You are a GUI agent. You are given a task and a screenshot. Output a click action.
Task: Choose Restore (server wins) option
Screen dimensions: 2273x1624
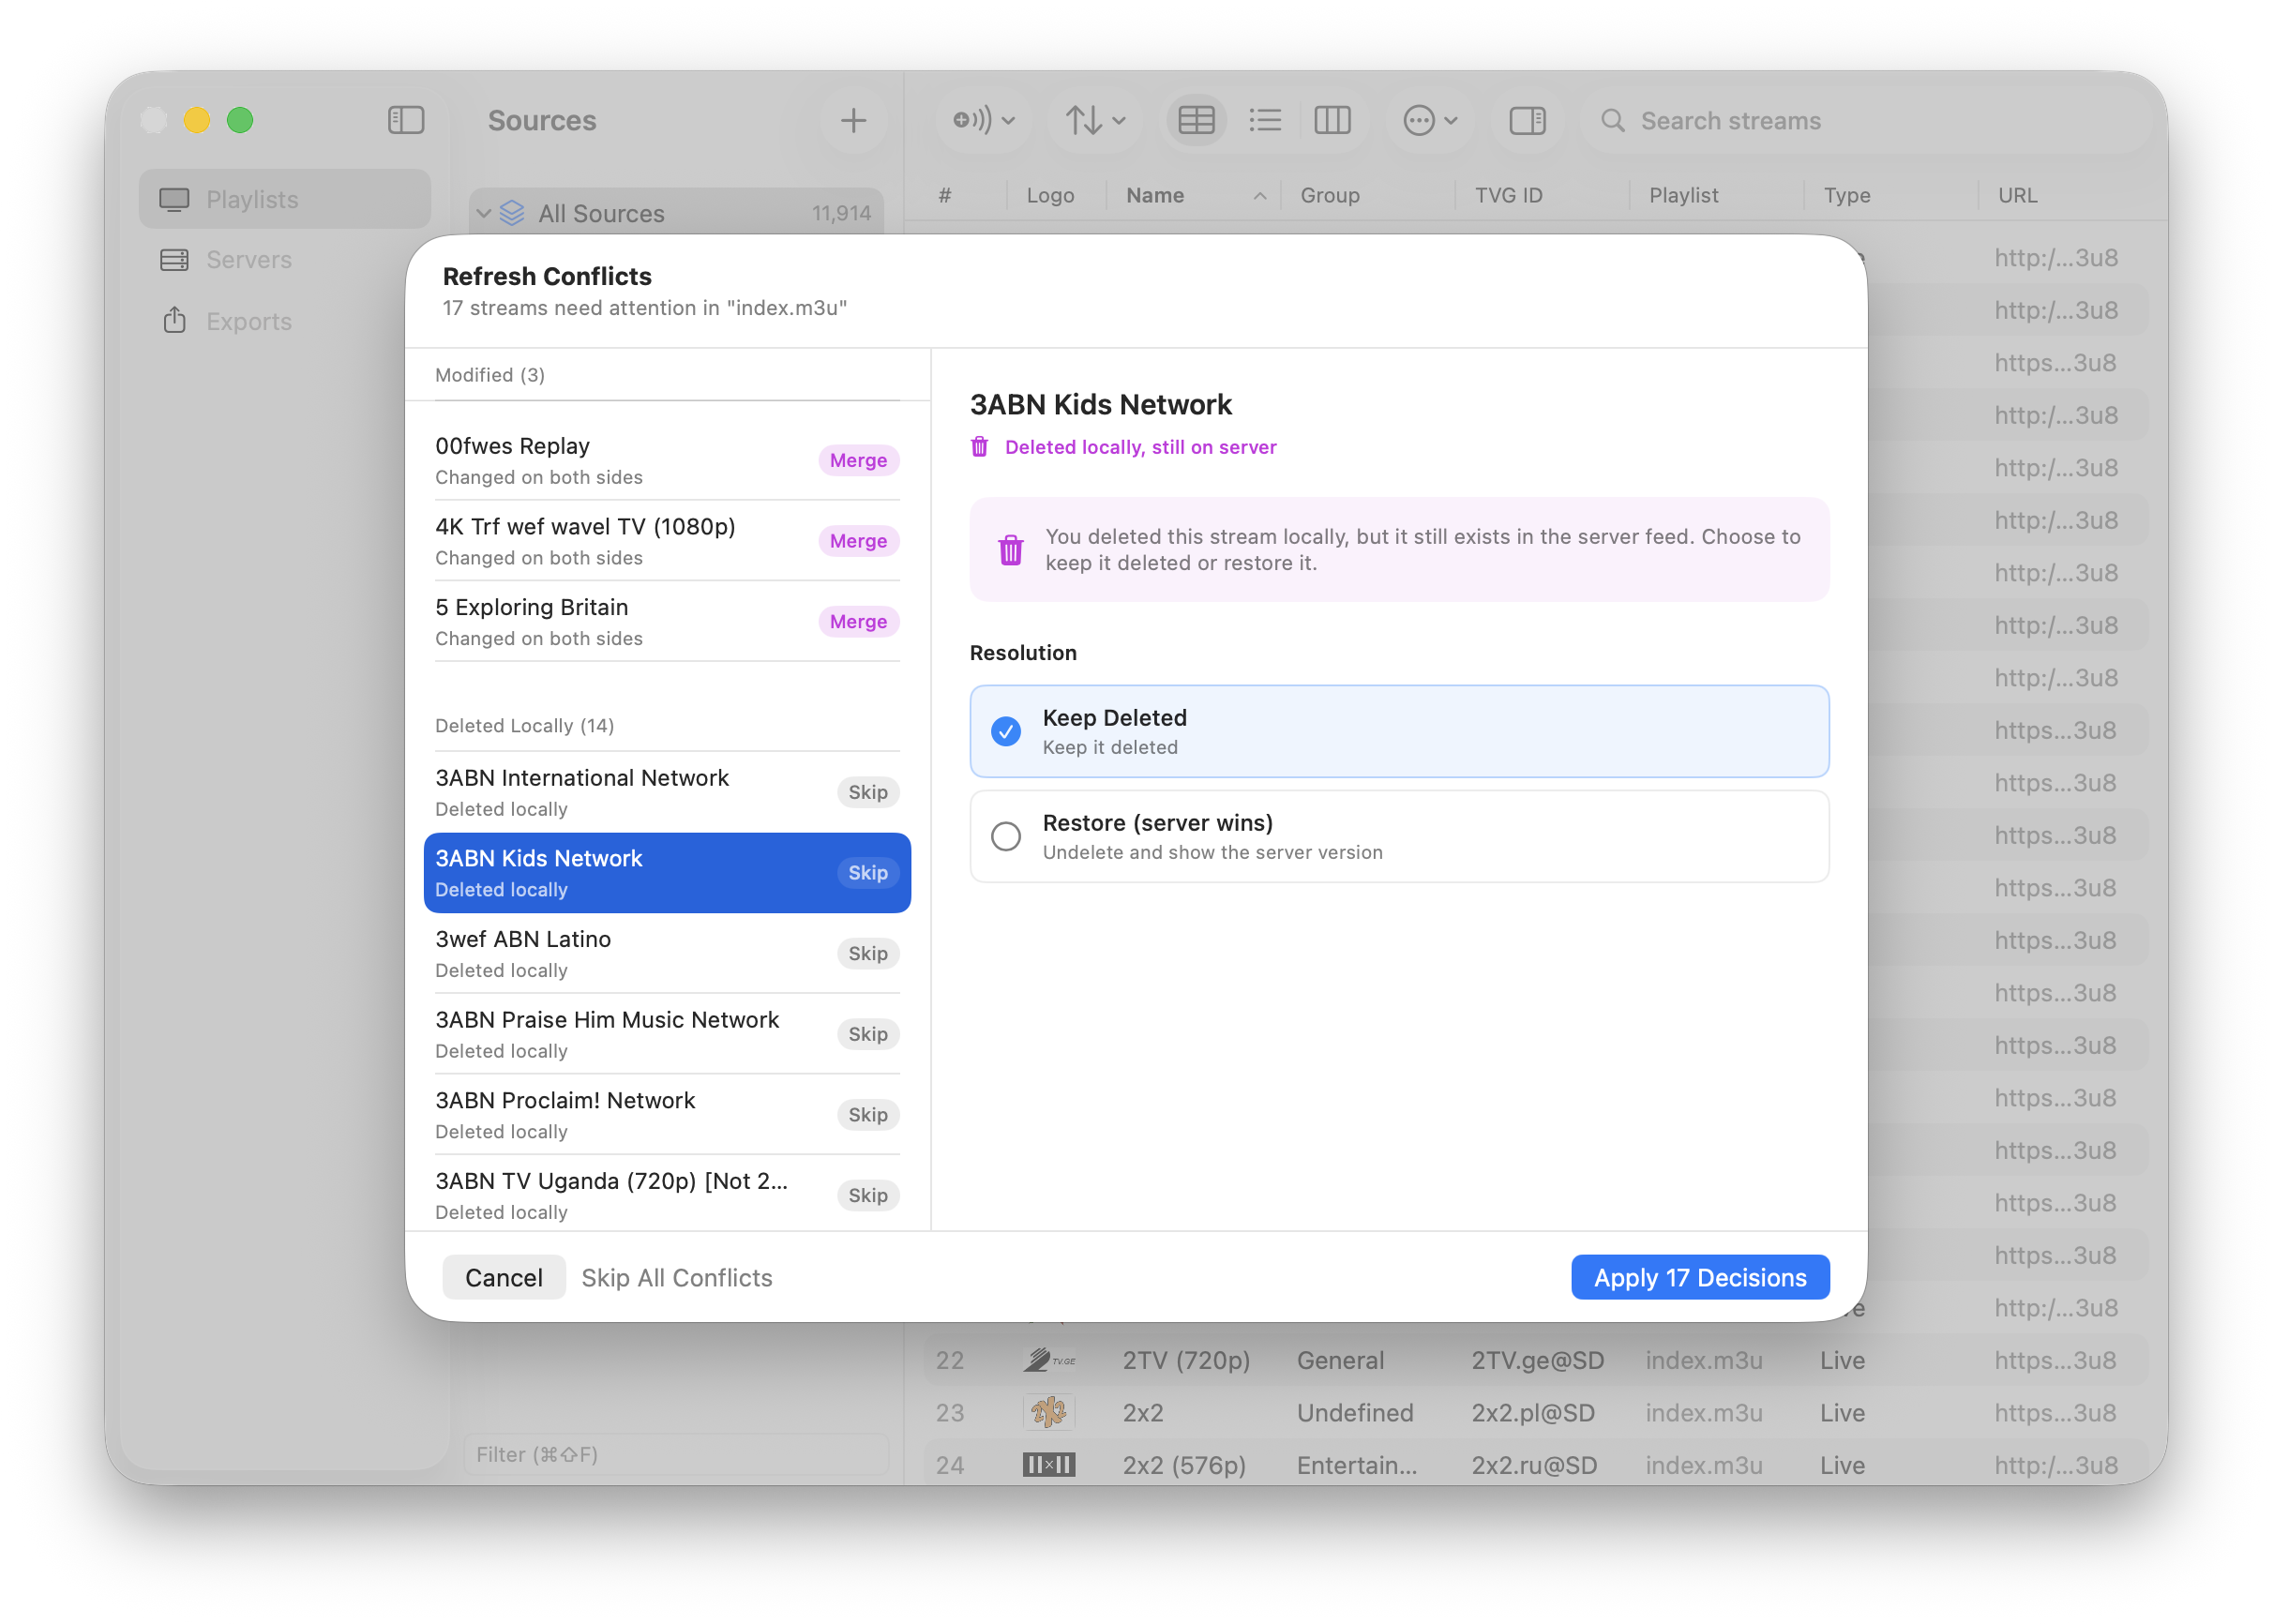tap(1006, 836)
